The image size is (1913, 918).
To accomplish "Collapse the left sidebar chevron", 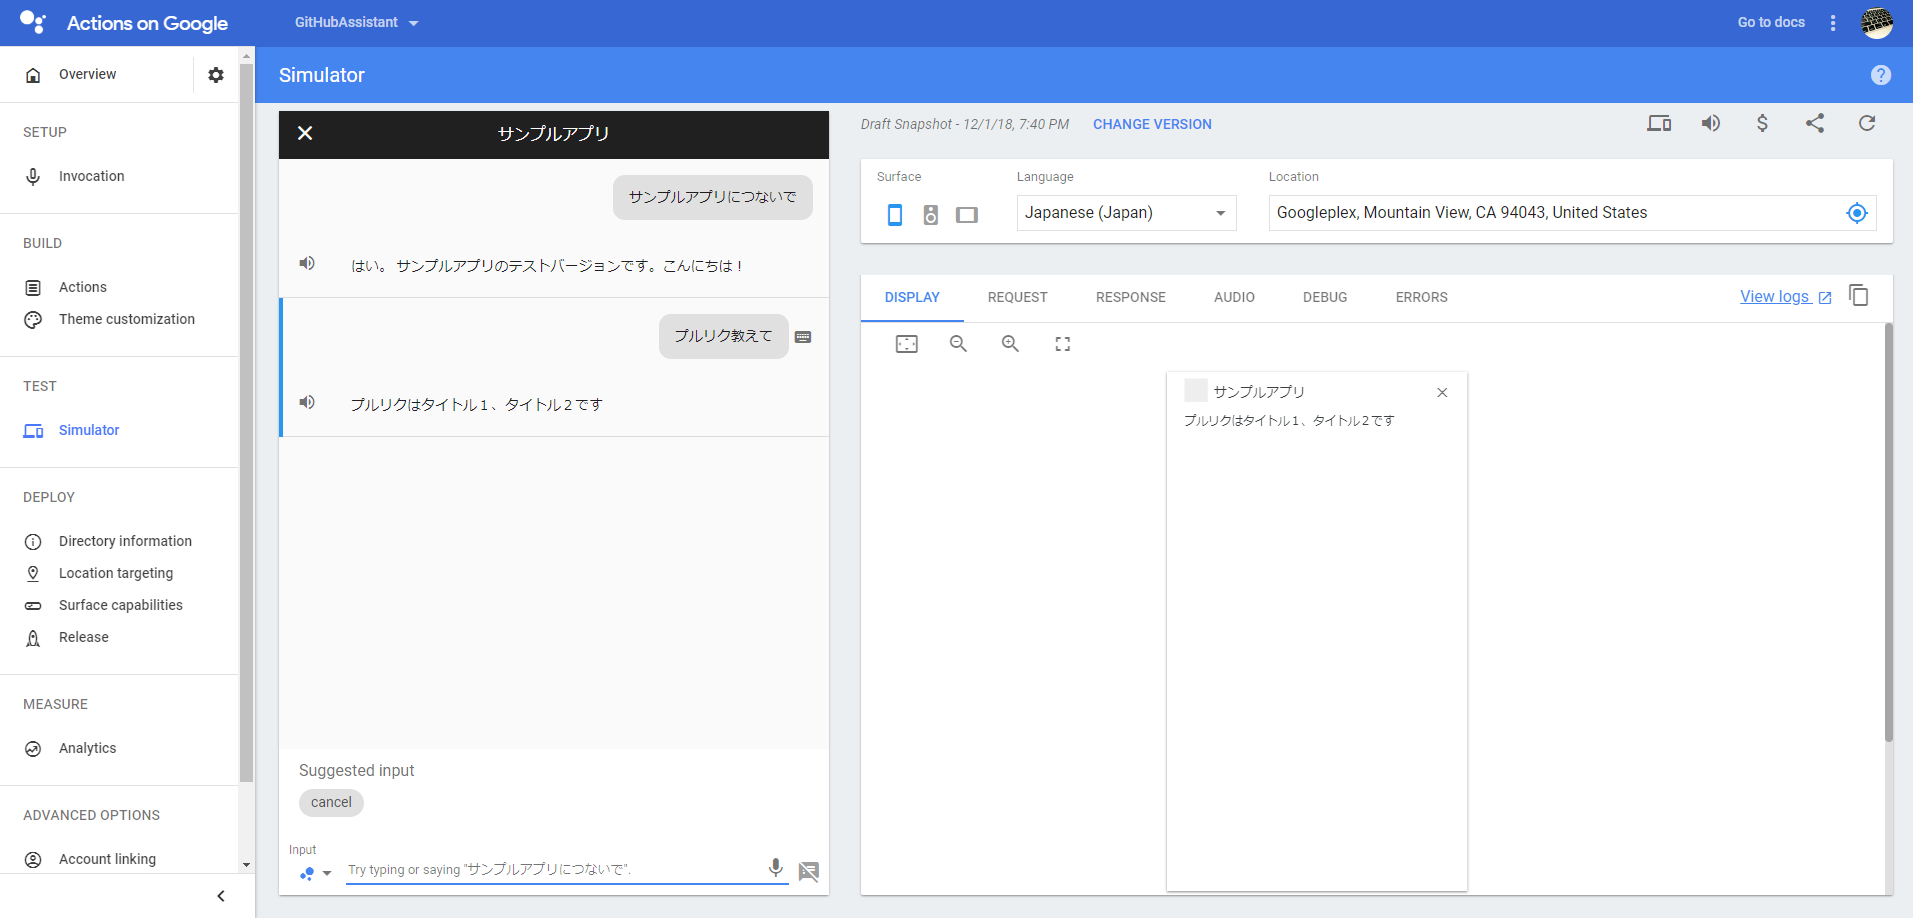I will [x=221, y=896].
